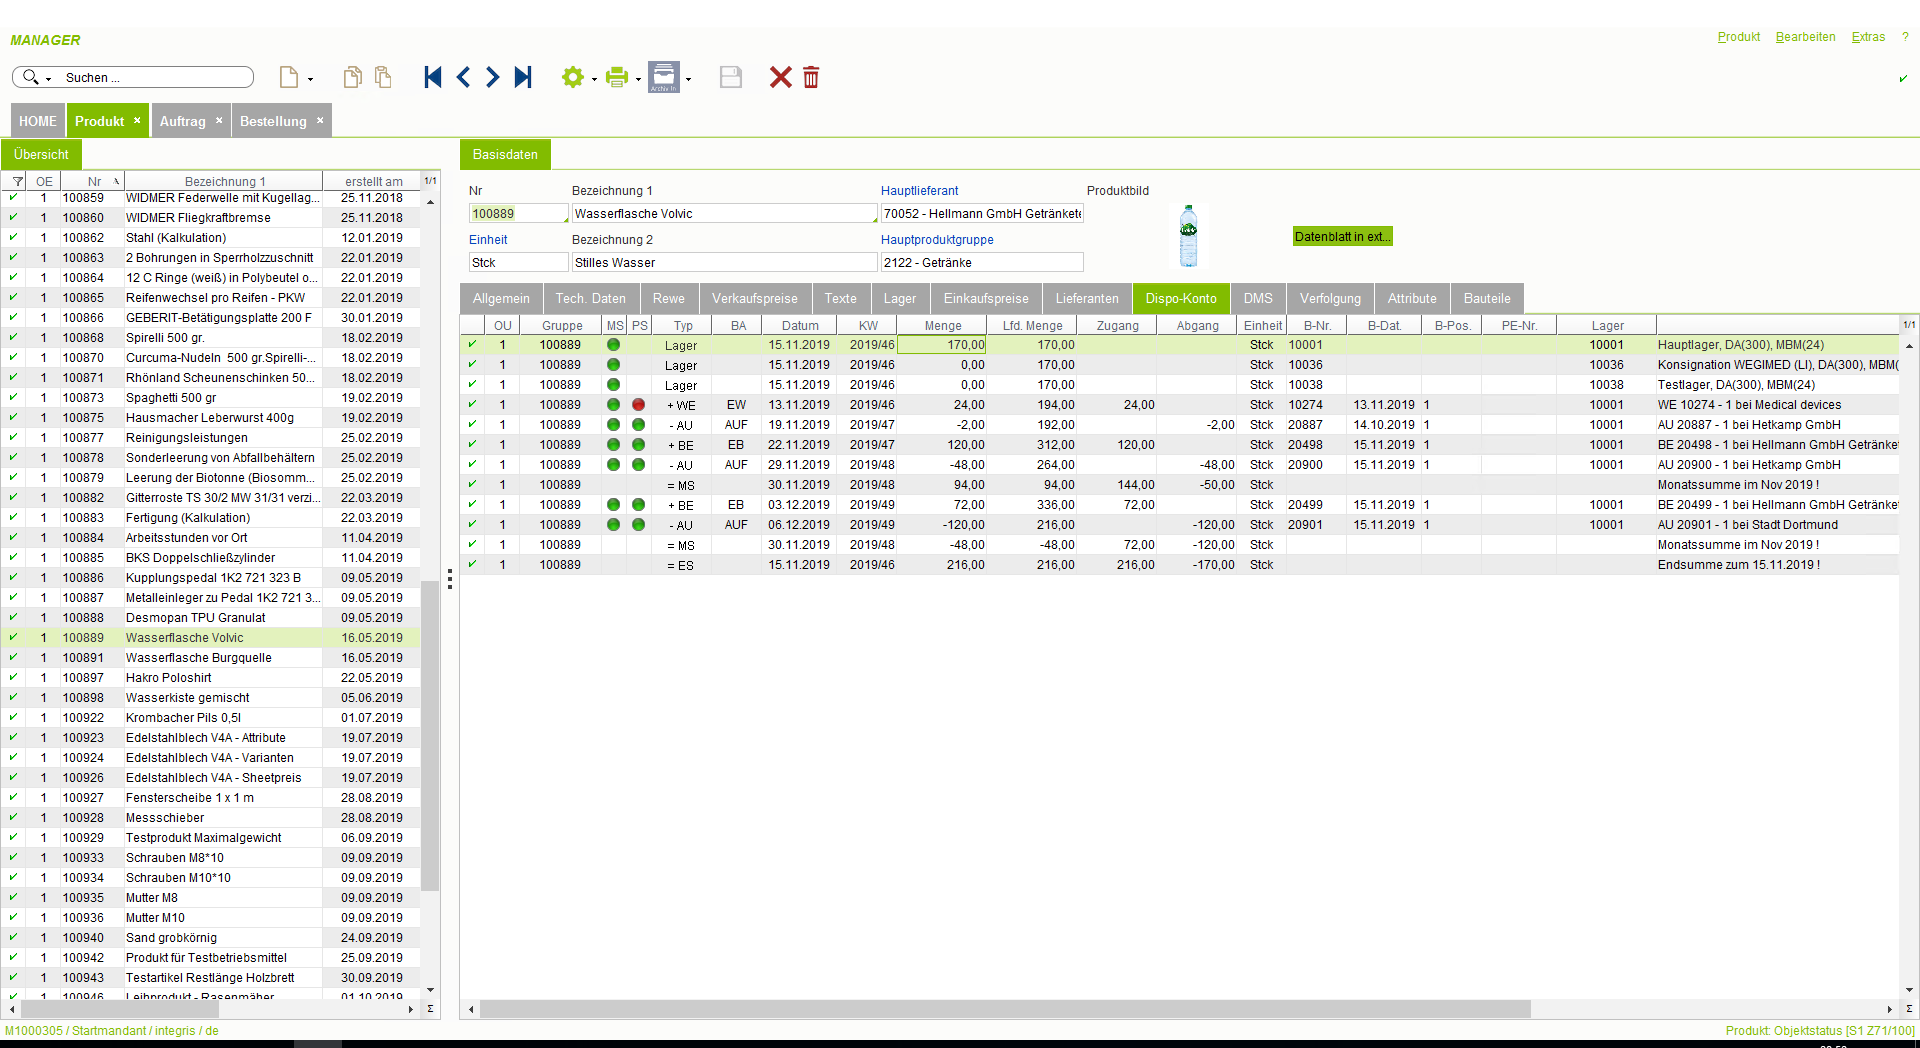Click the filter funnel in list header
The image size is (1920, 1048).
(x=18, y=182)
